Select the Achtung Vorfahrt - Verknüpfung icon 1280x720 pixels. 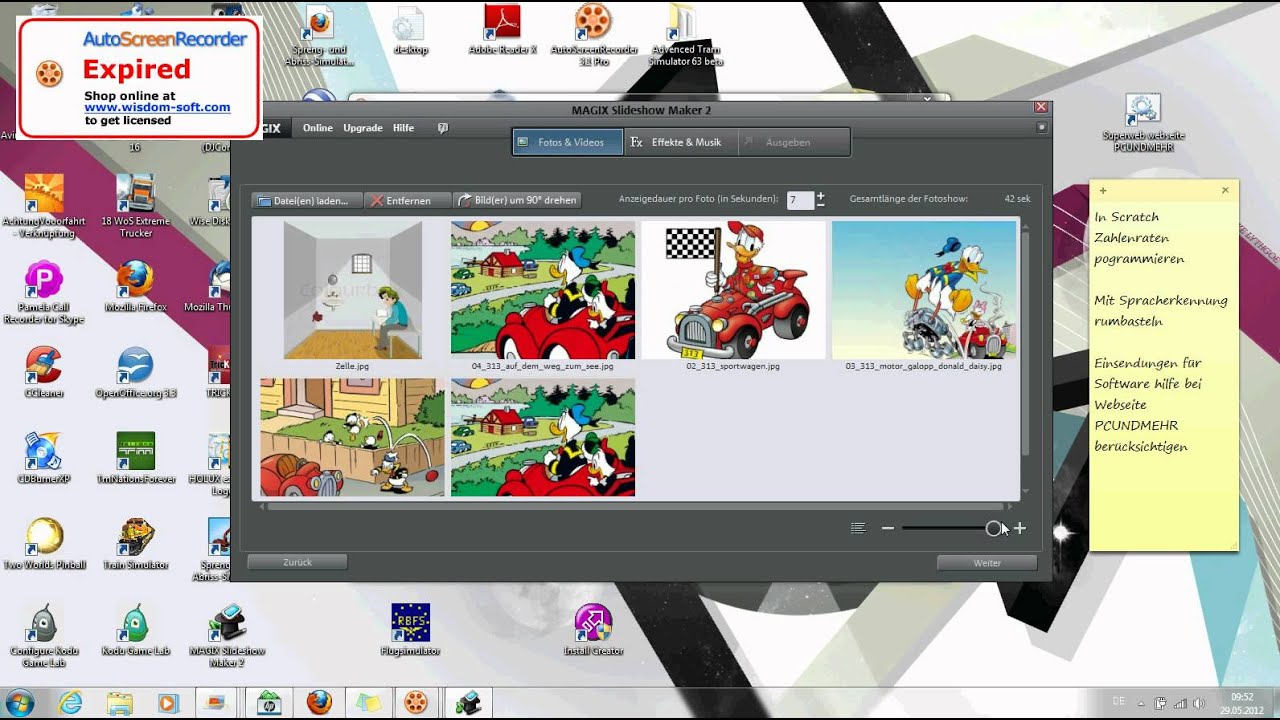click(43, 207)
